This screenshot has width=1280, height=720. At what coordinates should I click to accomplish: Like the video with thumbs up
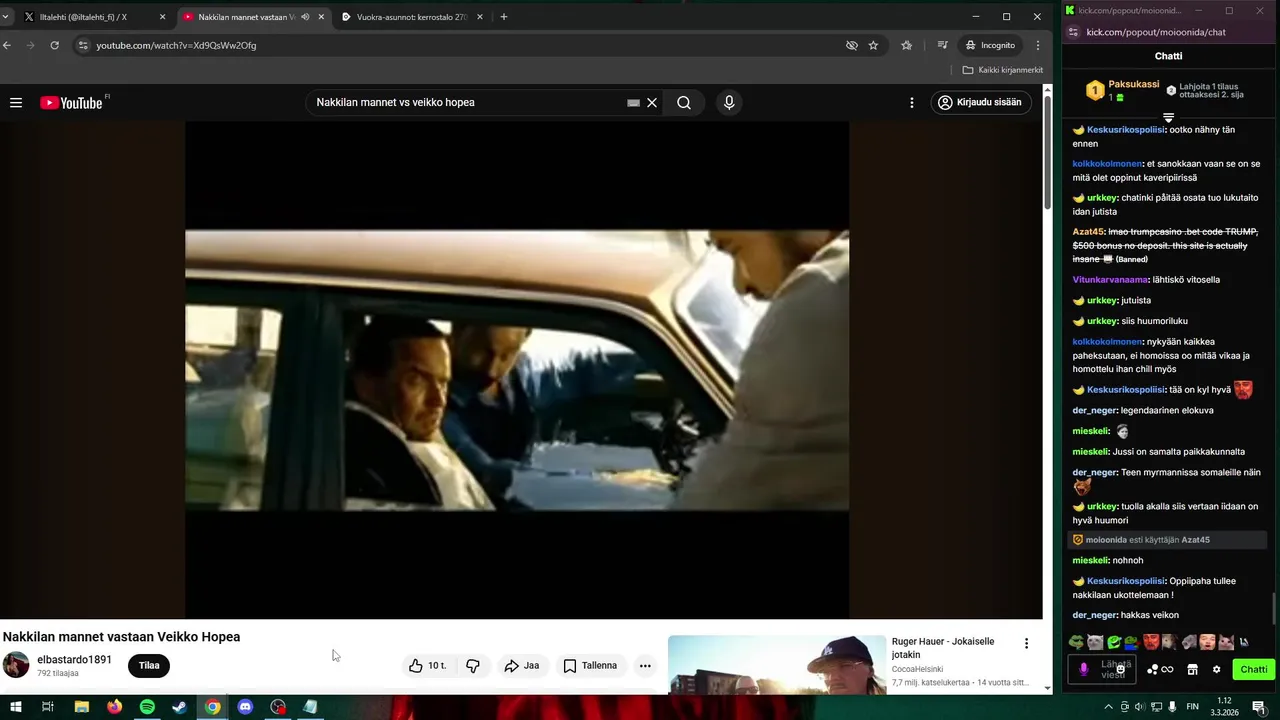(x=427, y=665)
